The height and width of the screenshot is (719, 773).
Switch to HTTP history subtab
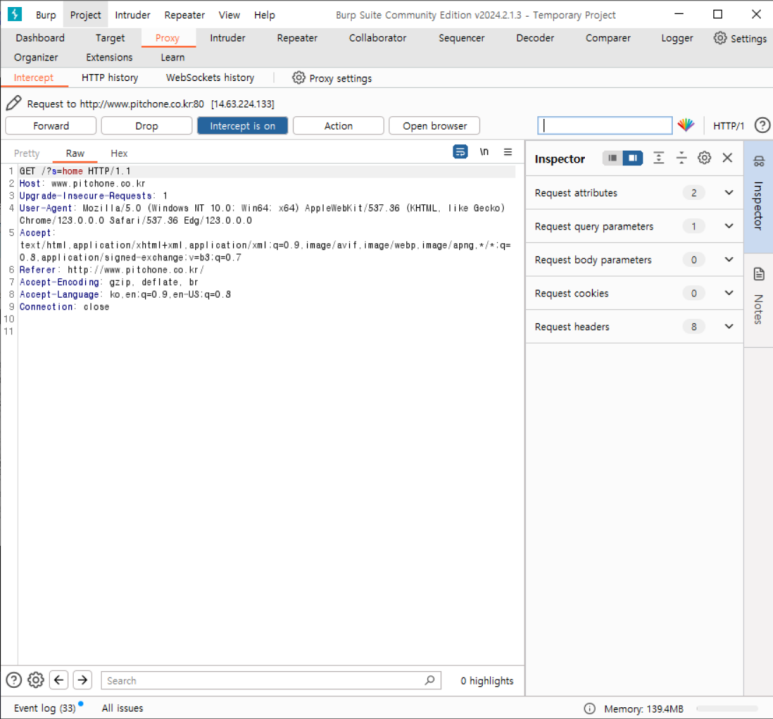110,77
